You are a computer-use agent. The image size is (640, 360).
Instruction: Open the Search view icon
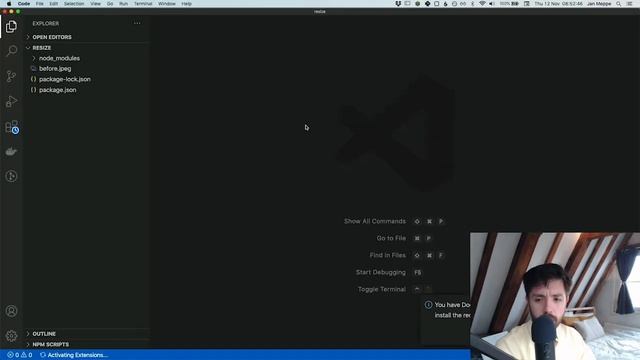[11, 51]
